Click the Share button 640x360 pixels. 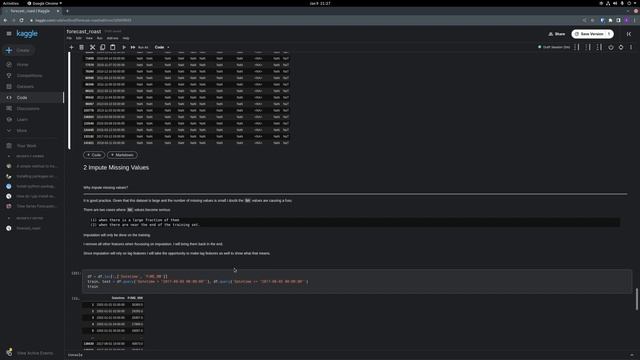click(557, 34)
